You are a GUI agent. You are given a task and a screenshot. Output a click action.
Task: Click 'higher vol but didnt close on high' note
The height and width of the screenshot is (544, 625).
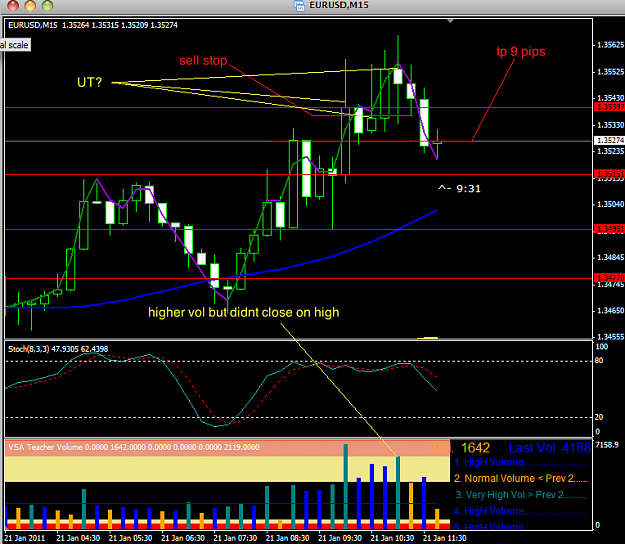[x=244, y=312]
